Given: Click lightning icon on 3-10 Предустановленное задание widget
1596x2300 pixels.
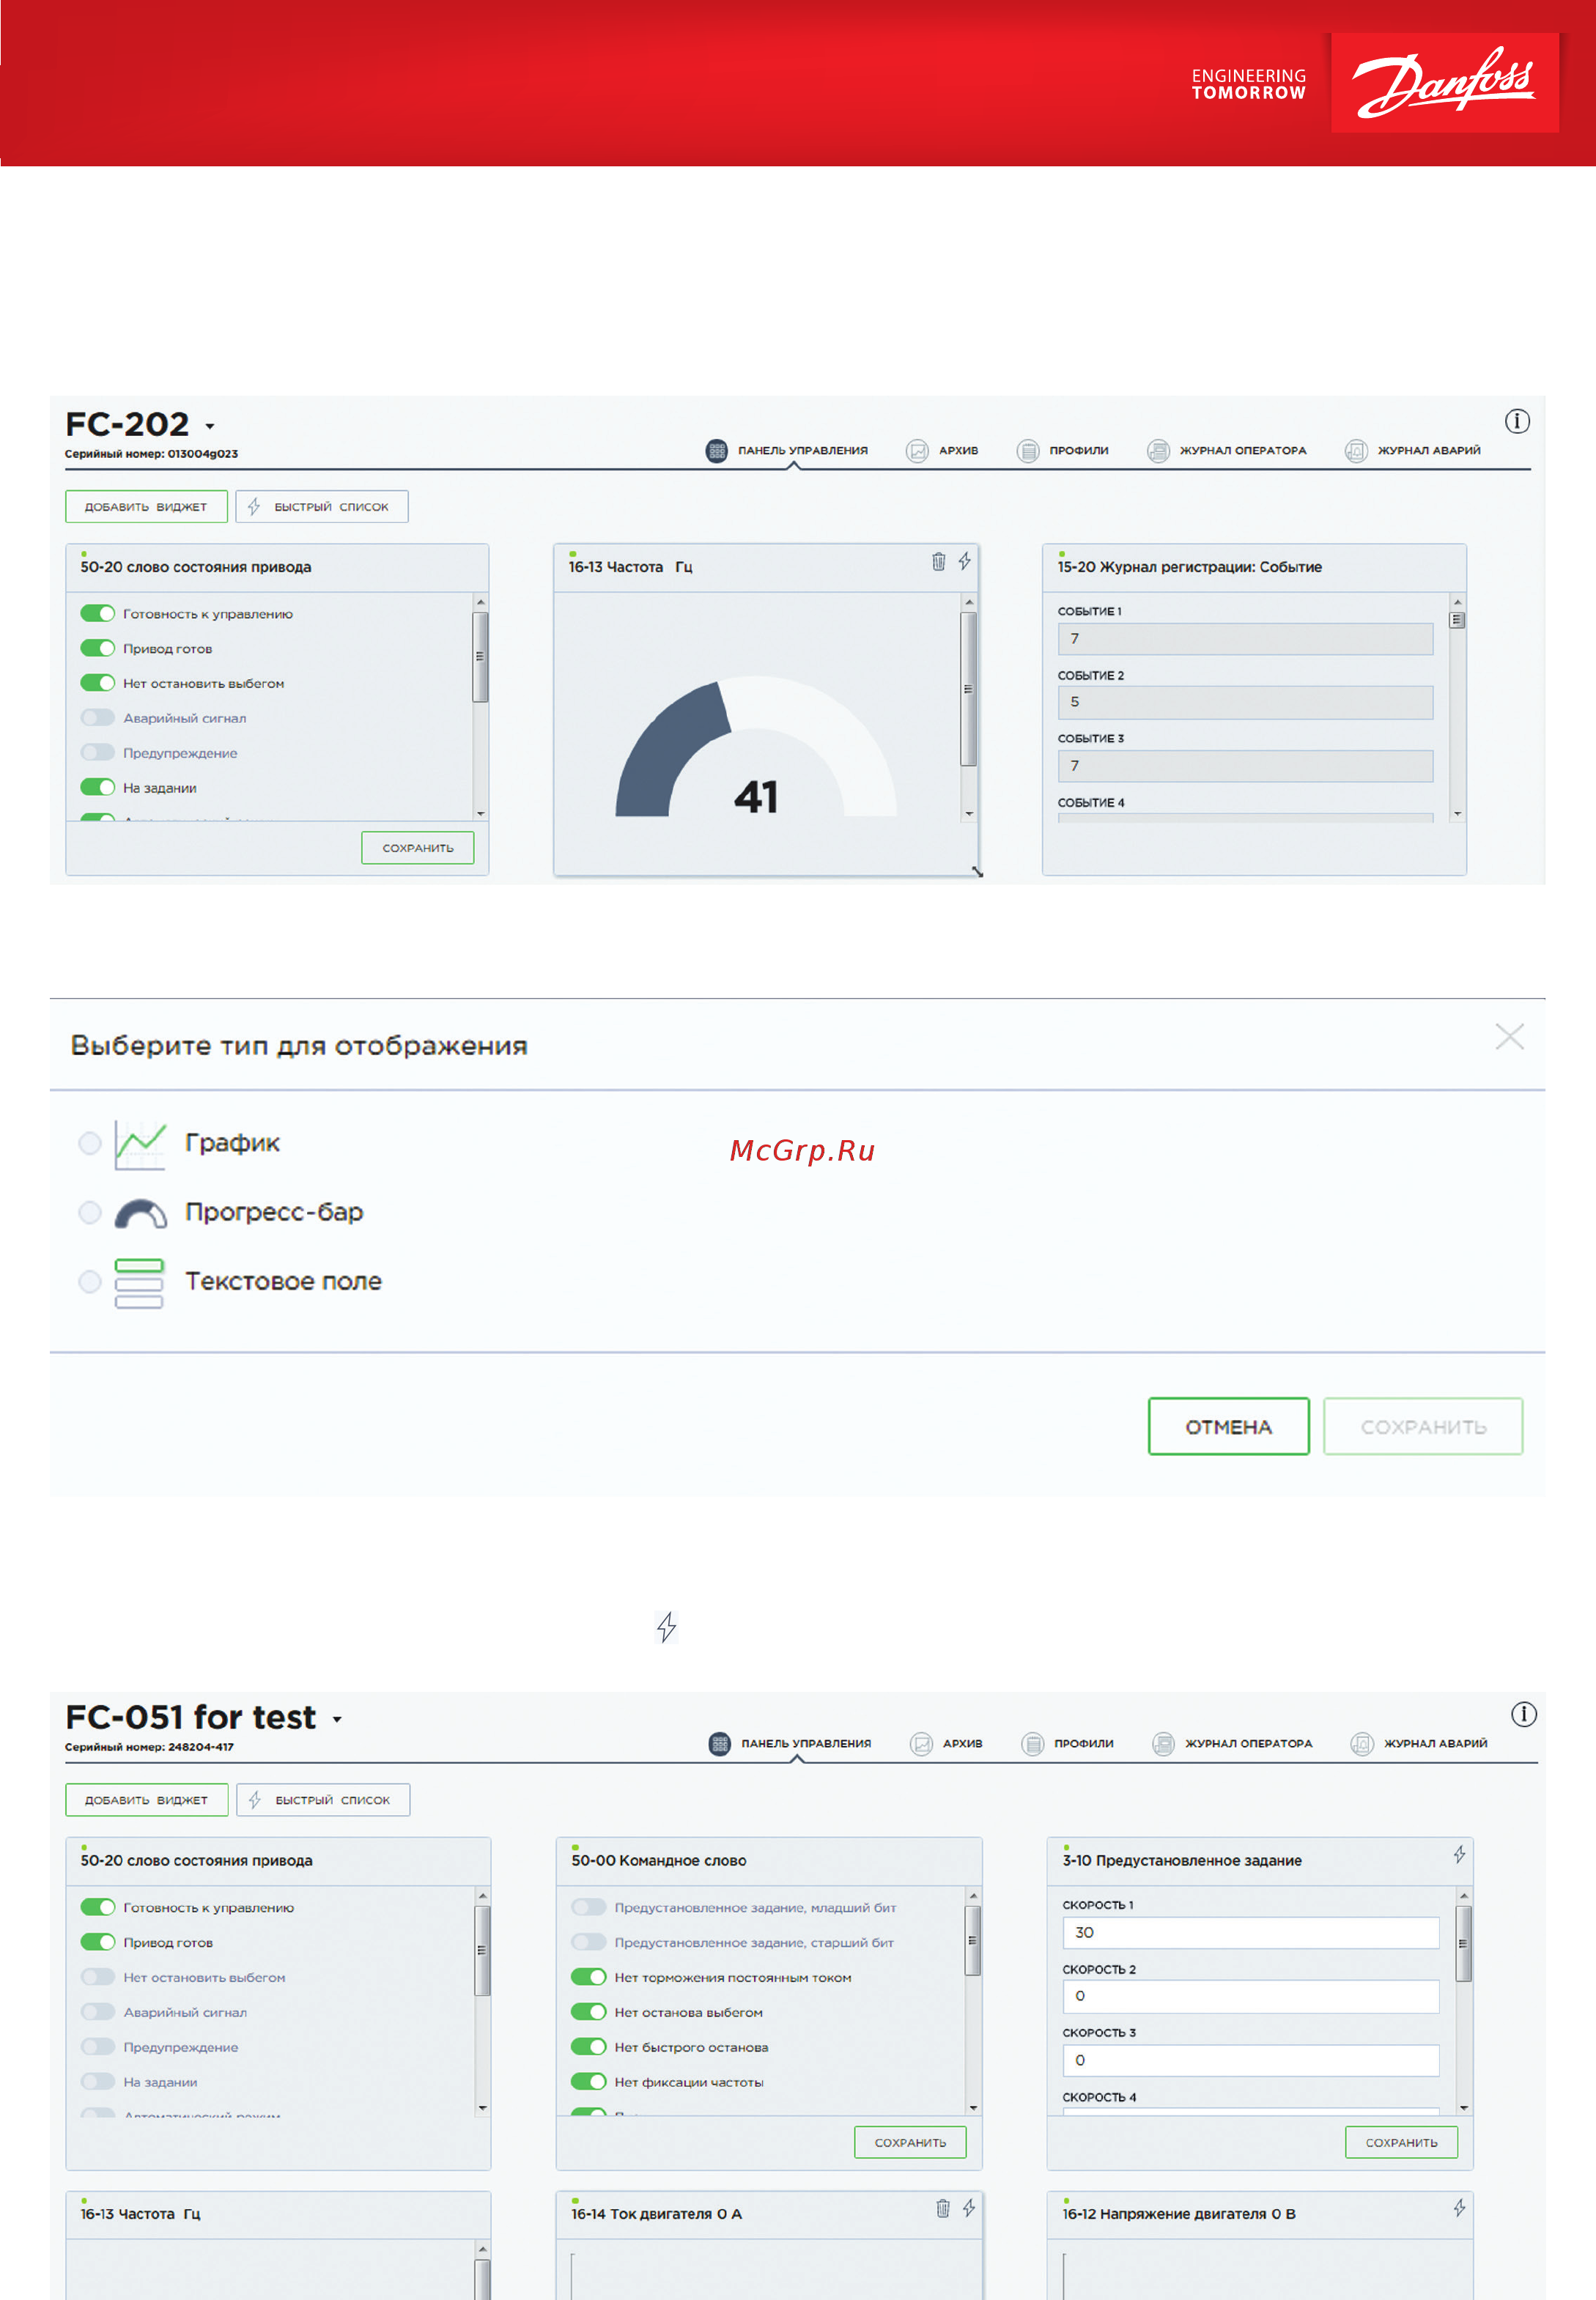Looking at the screenshot, I should tap(1459, 1854).
